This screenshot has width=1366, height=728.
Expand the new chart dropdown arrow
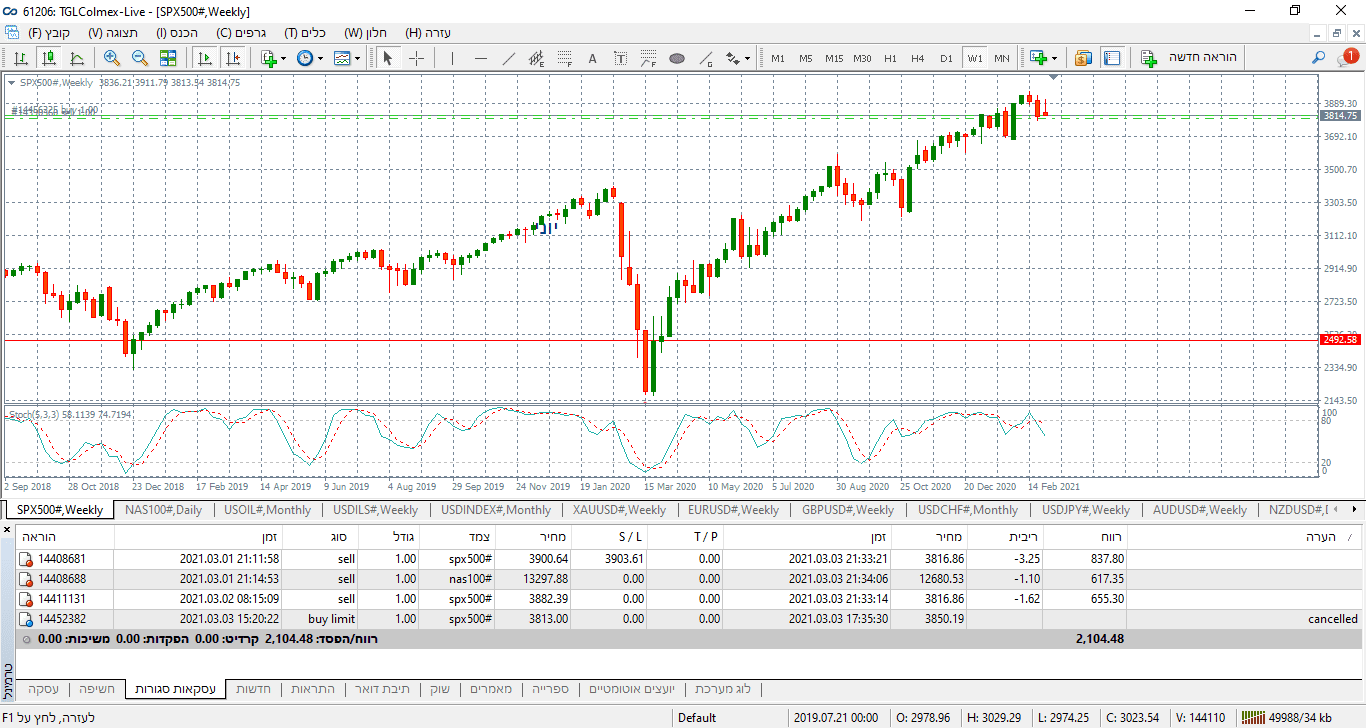tap(1055, 58)
